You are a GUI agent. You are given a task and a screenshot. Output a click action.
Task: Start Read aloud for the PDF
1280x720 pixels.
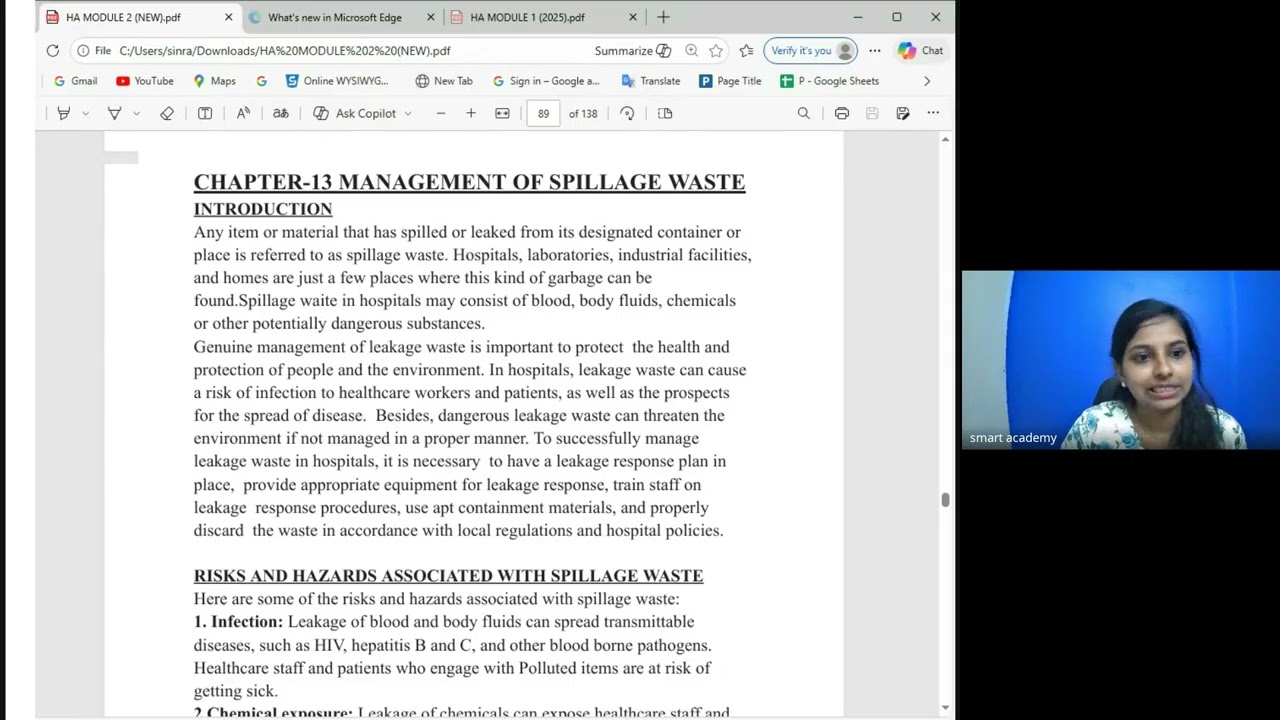coord(243,113)
